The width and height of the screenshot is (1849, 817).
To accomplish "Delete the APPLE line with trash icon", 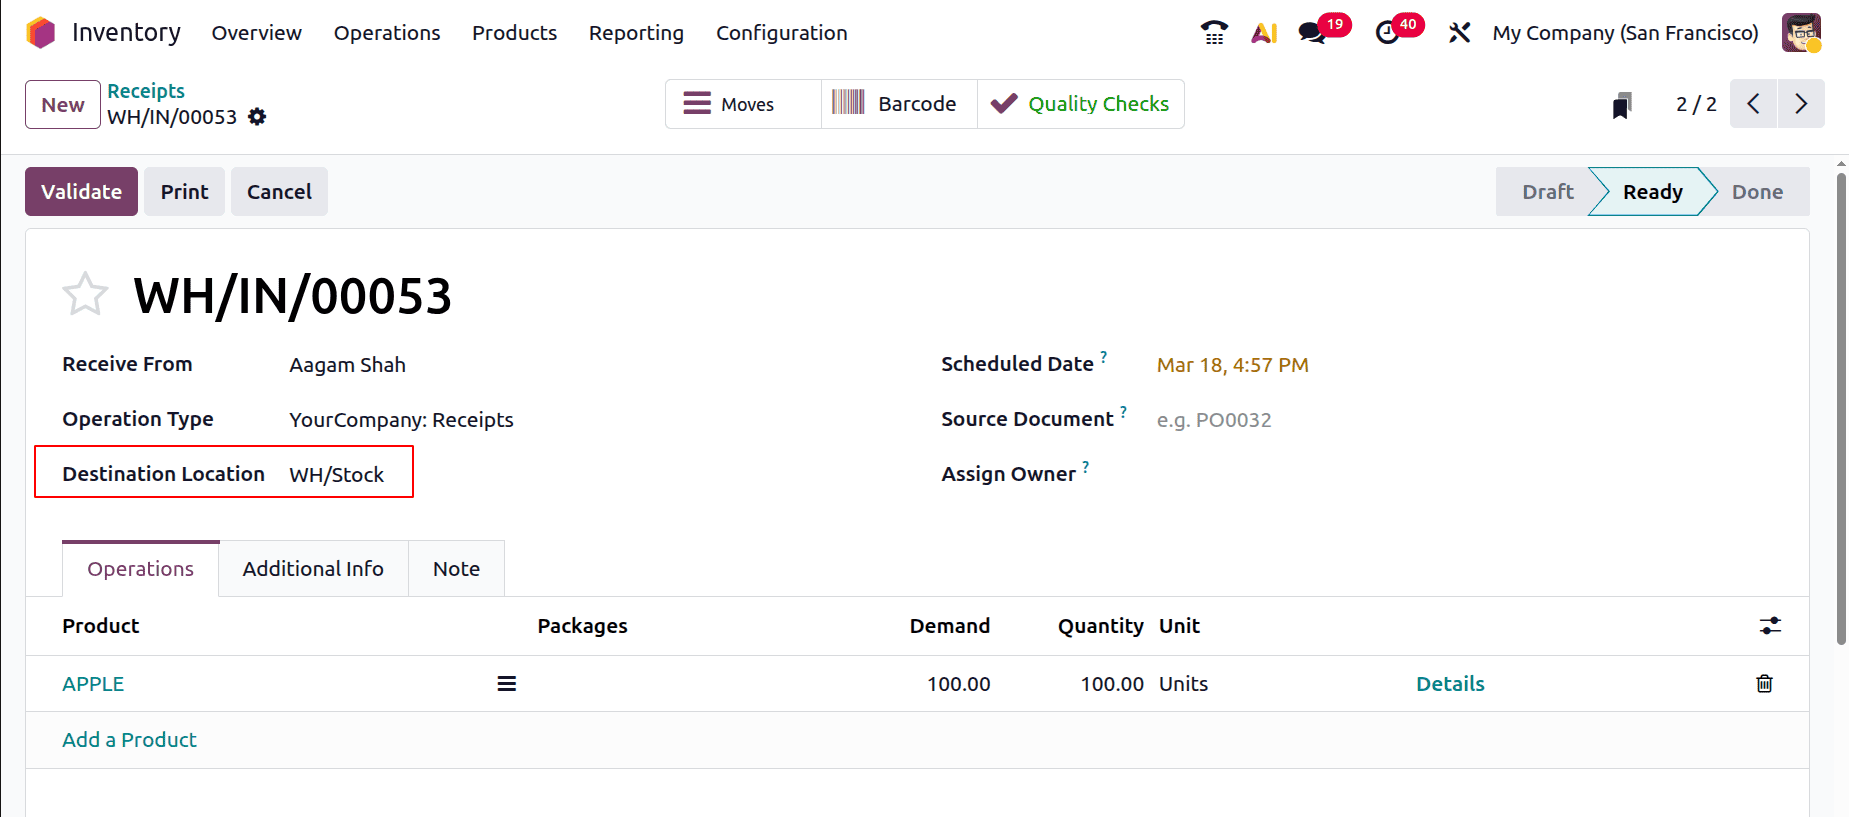I will [1764, 684].
